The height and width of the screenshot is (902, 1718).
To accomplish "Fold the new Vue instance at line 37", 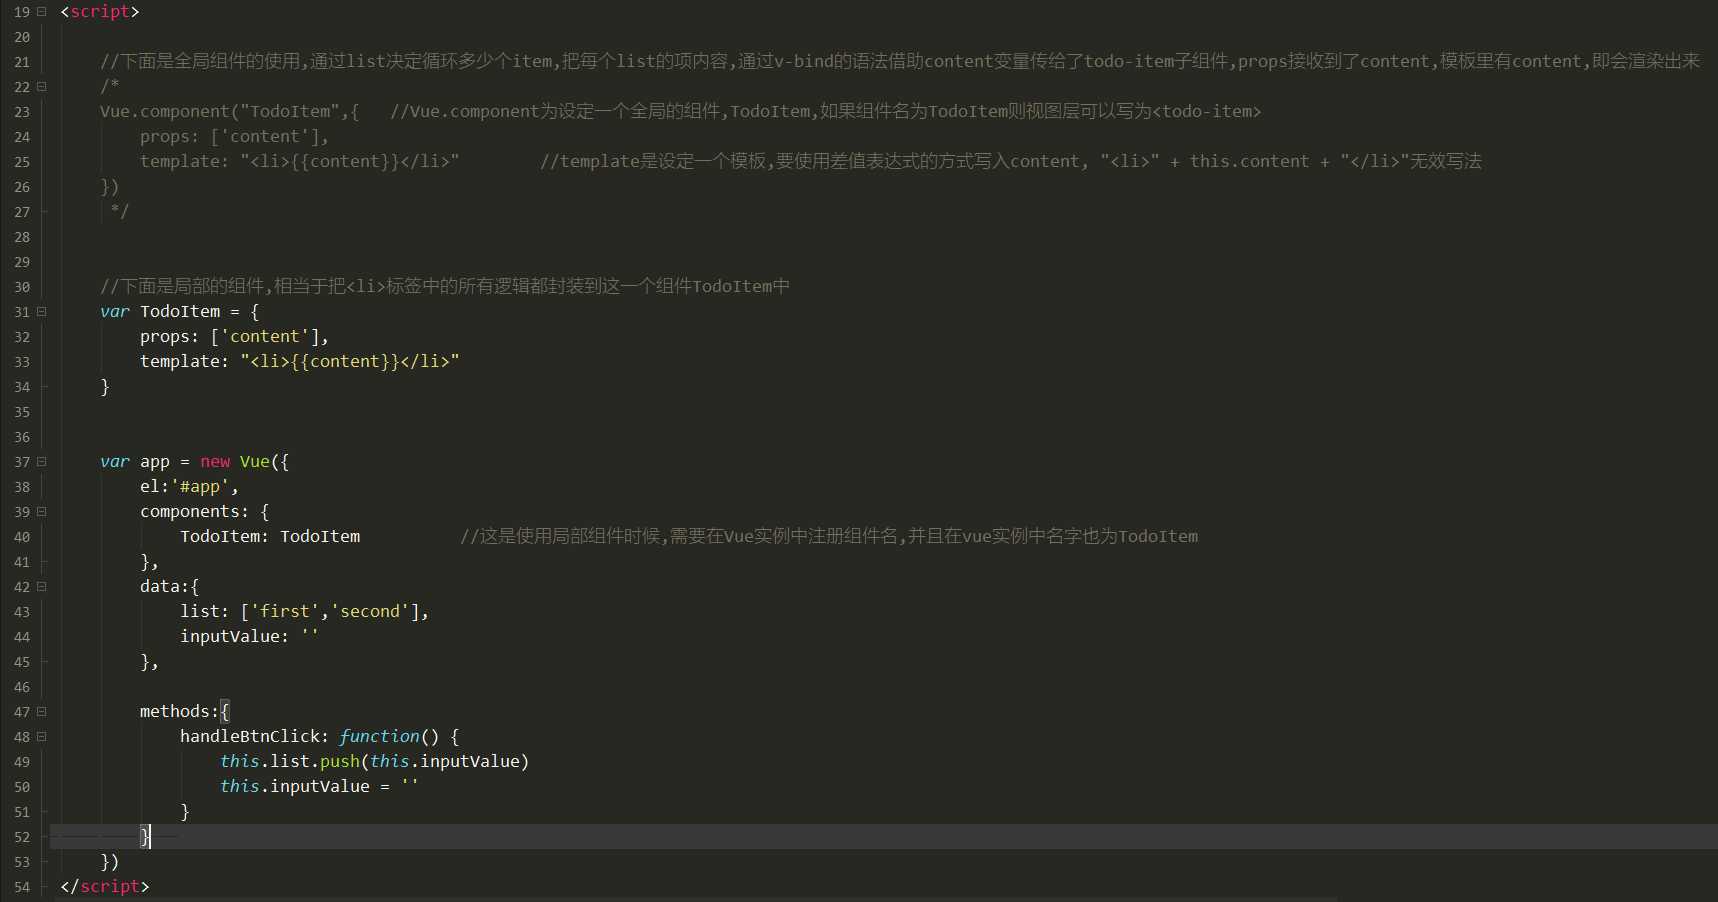I will (x=42, y=462).
